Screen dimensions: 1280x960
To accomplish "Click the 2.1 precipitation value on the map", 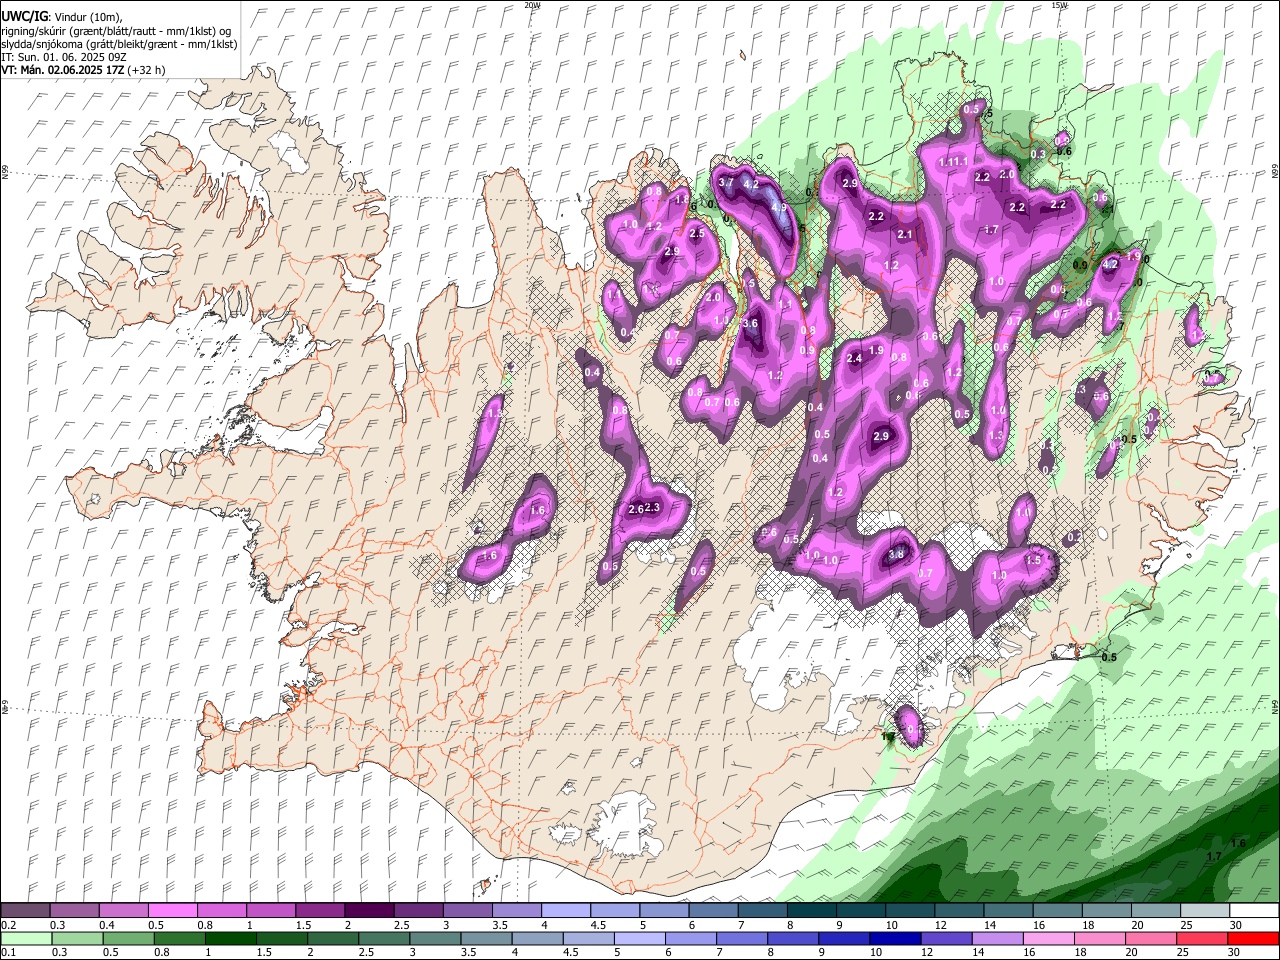I will click(905, 234).
